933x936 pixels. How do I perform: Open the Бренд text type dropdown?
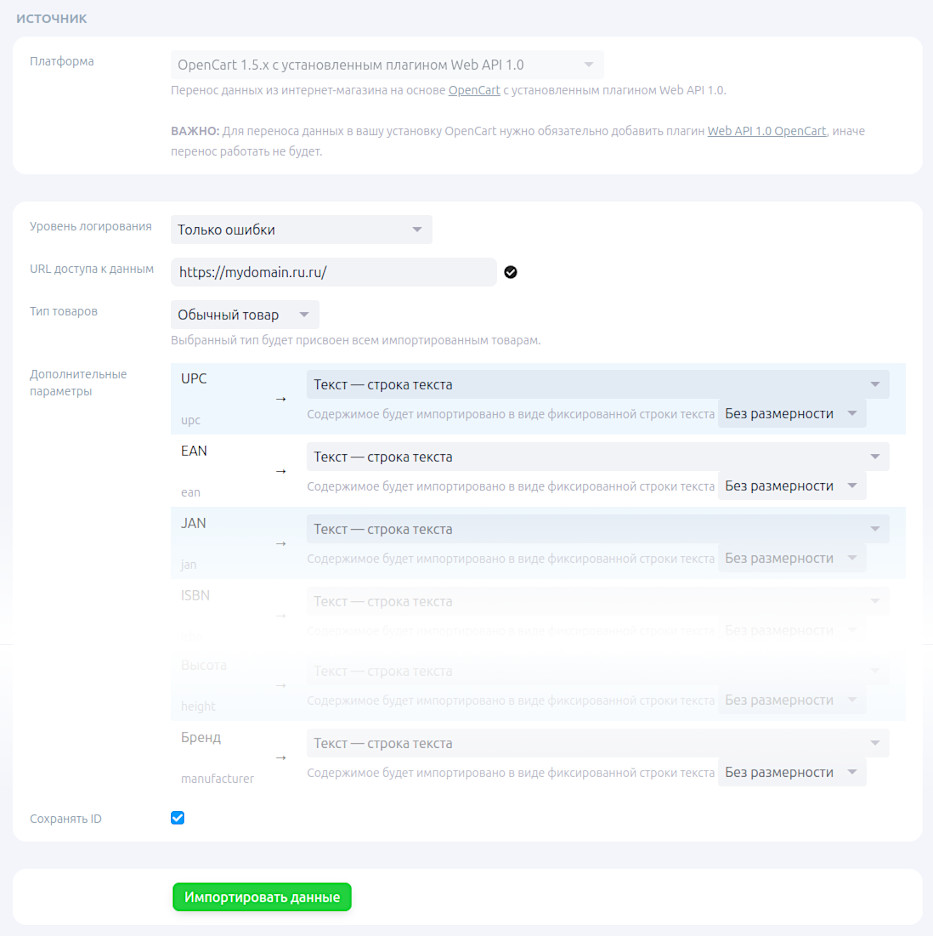[x=597, y=744]
